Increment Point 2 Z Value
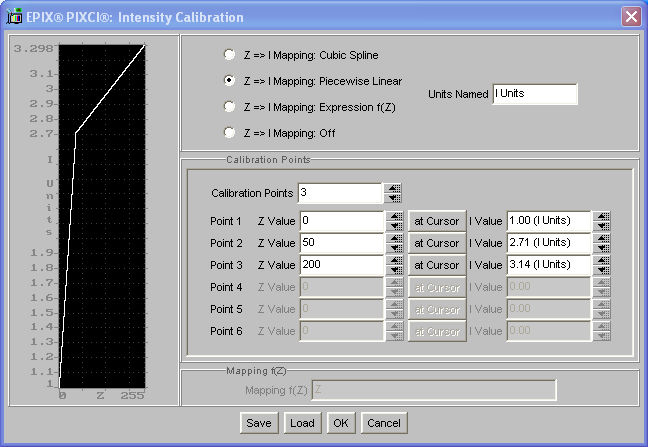The height and width of the screenshot is (447, 648). click(x=395, y=238)
